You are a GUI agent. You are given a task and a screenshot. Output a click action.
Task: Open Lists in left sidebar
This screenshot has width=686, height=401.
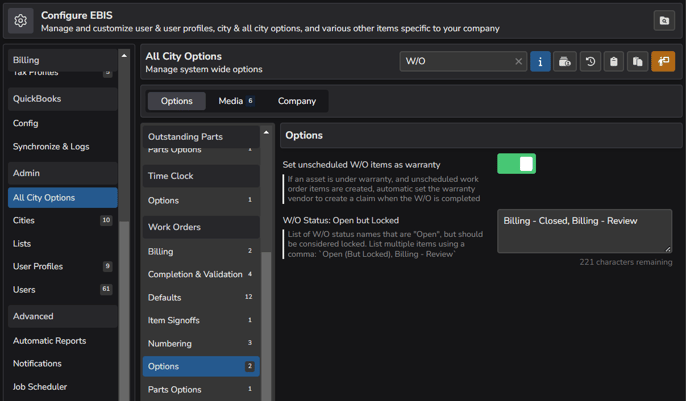pos(63,244)
